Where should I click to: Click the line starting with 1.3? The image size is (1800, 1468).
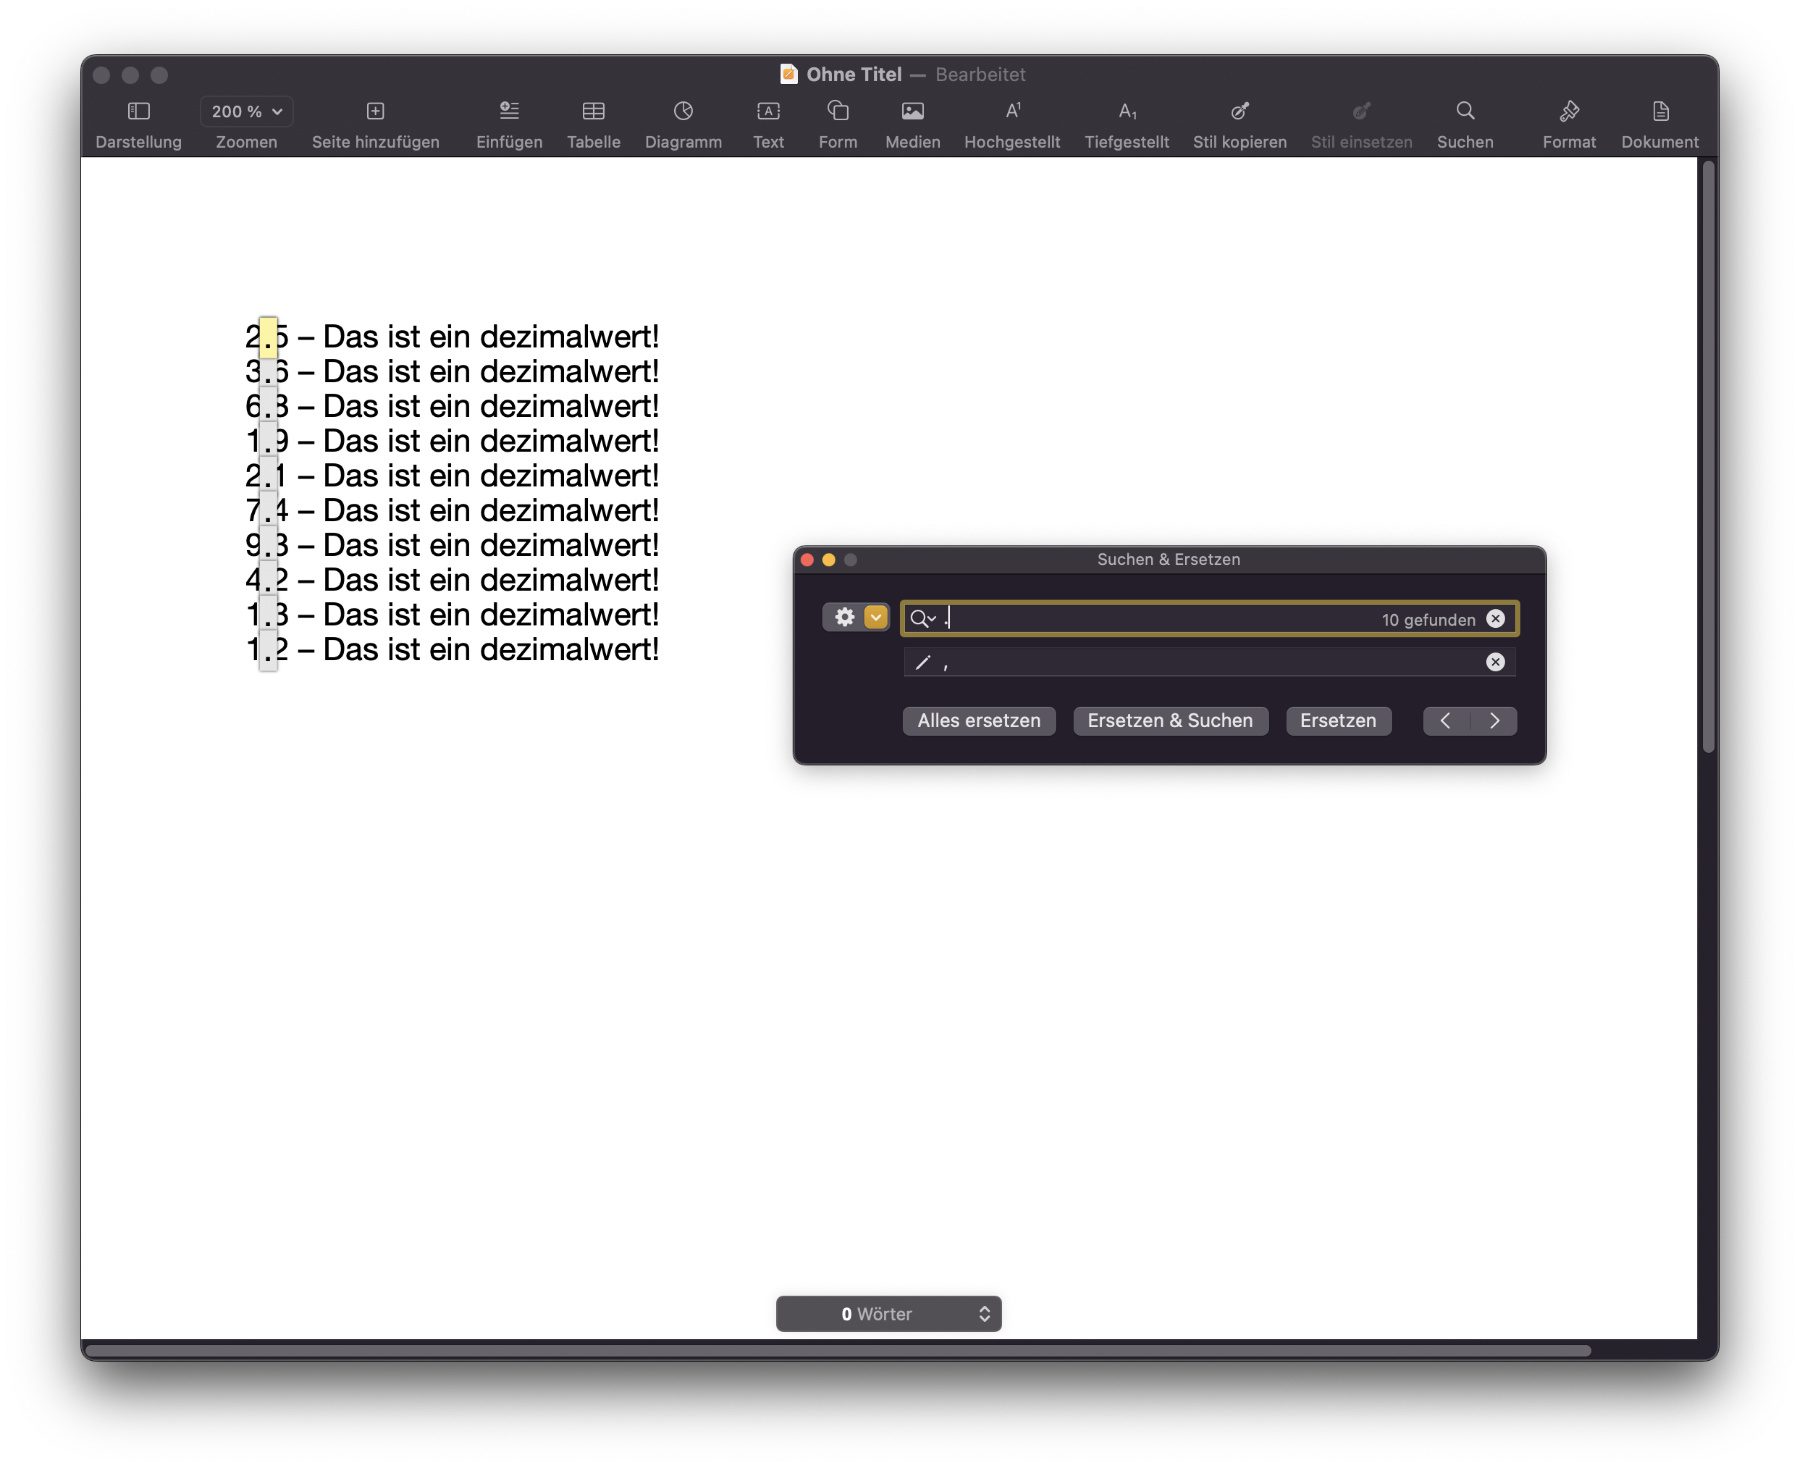[x=452, y=615]
